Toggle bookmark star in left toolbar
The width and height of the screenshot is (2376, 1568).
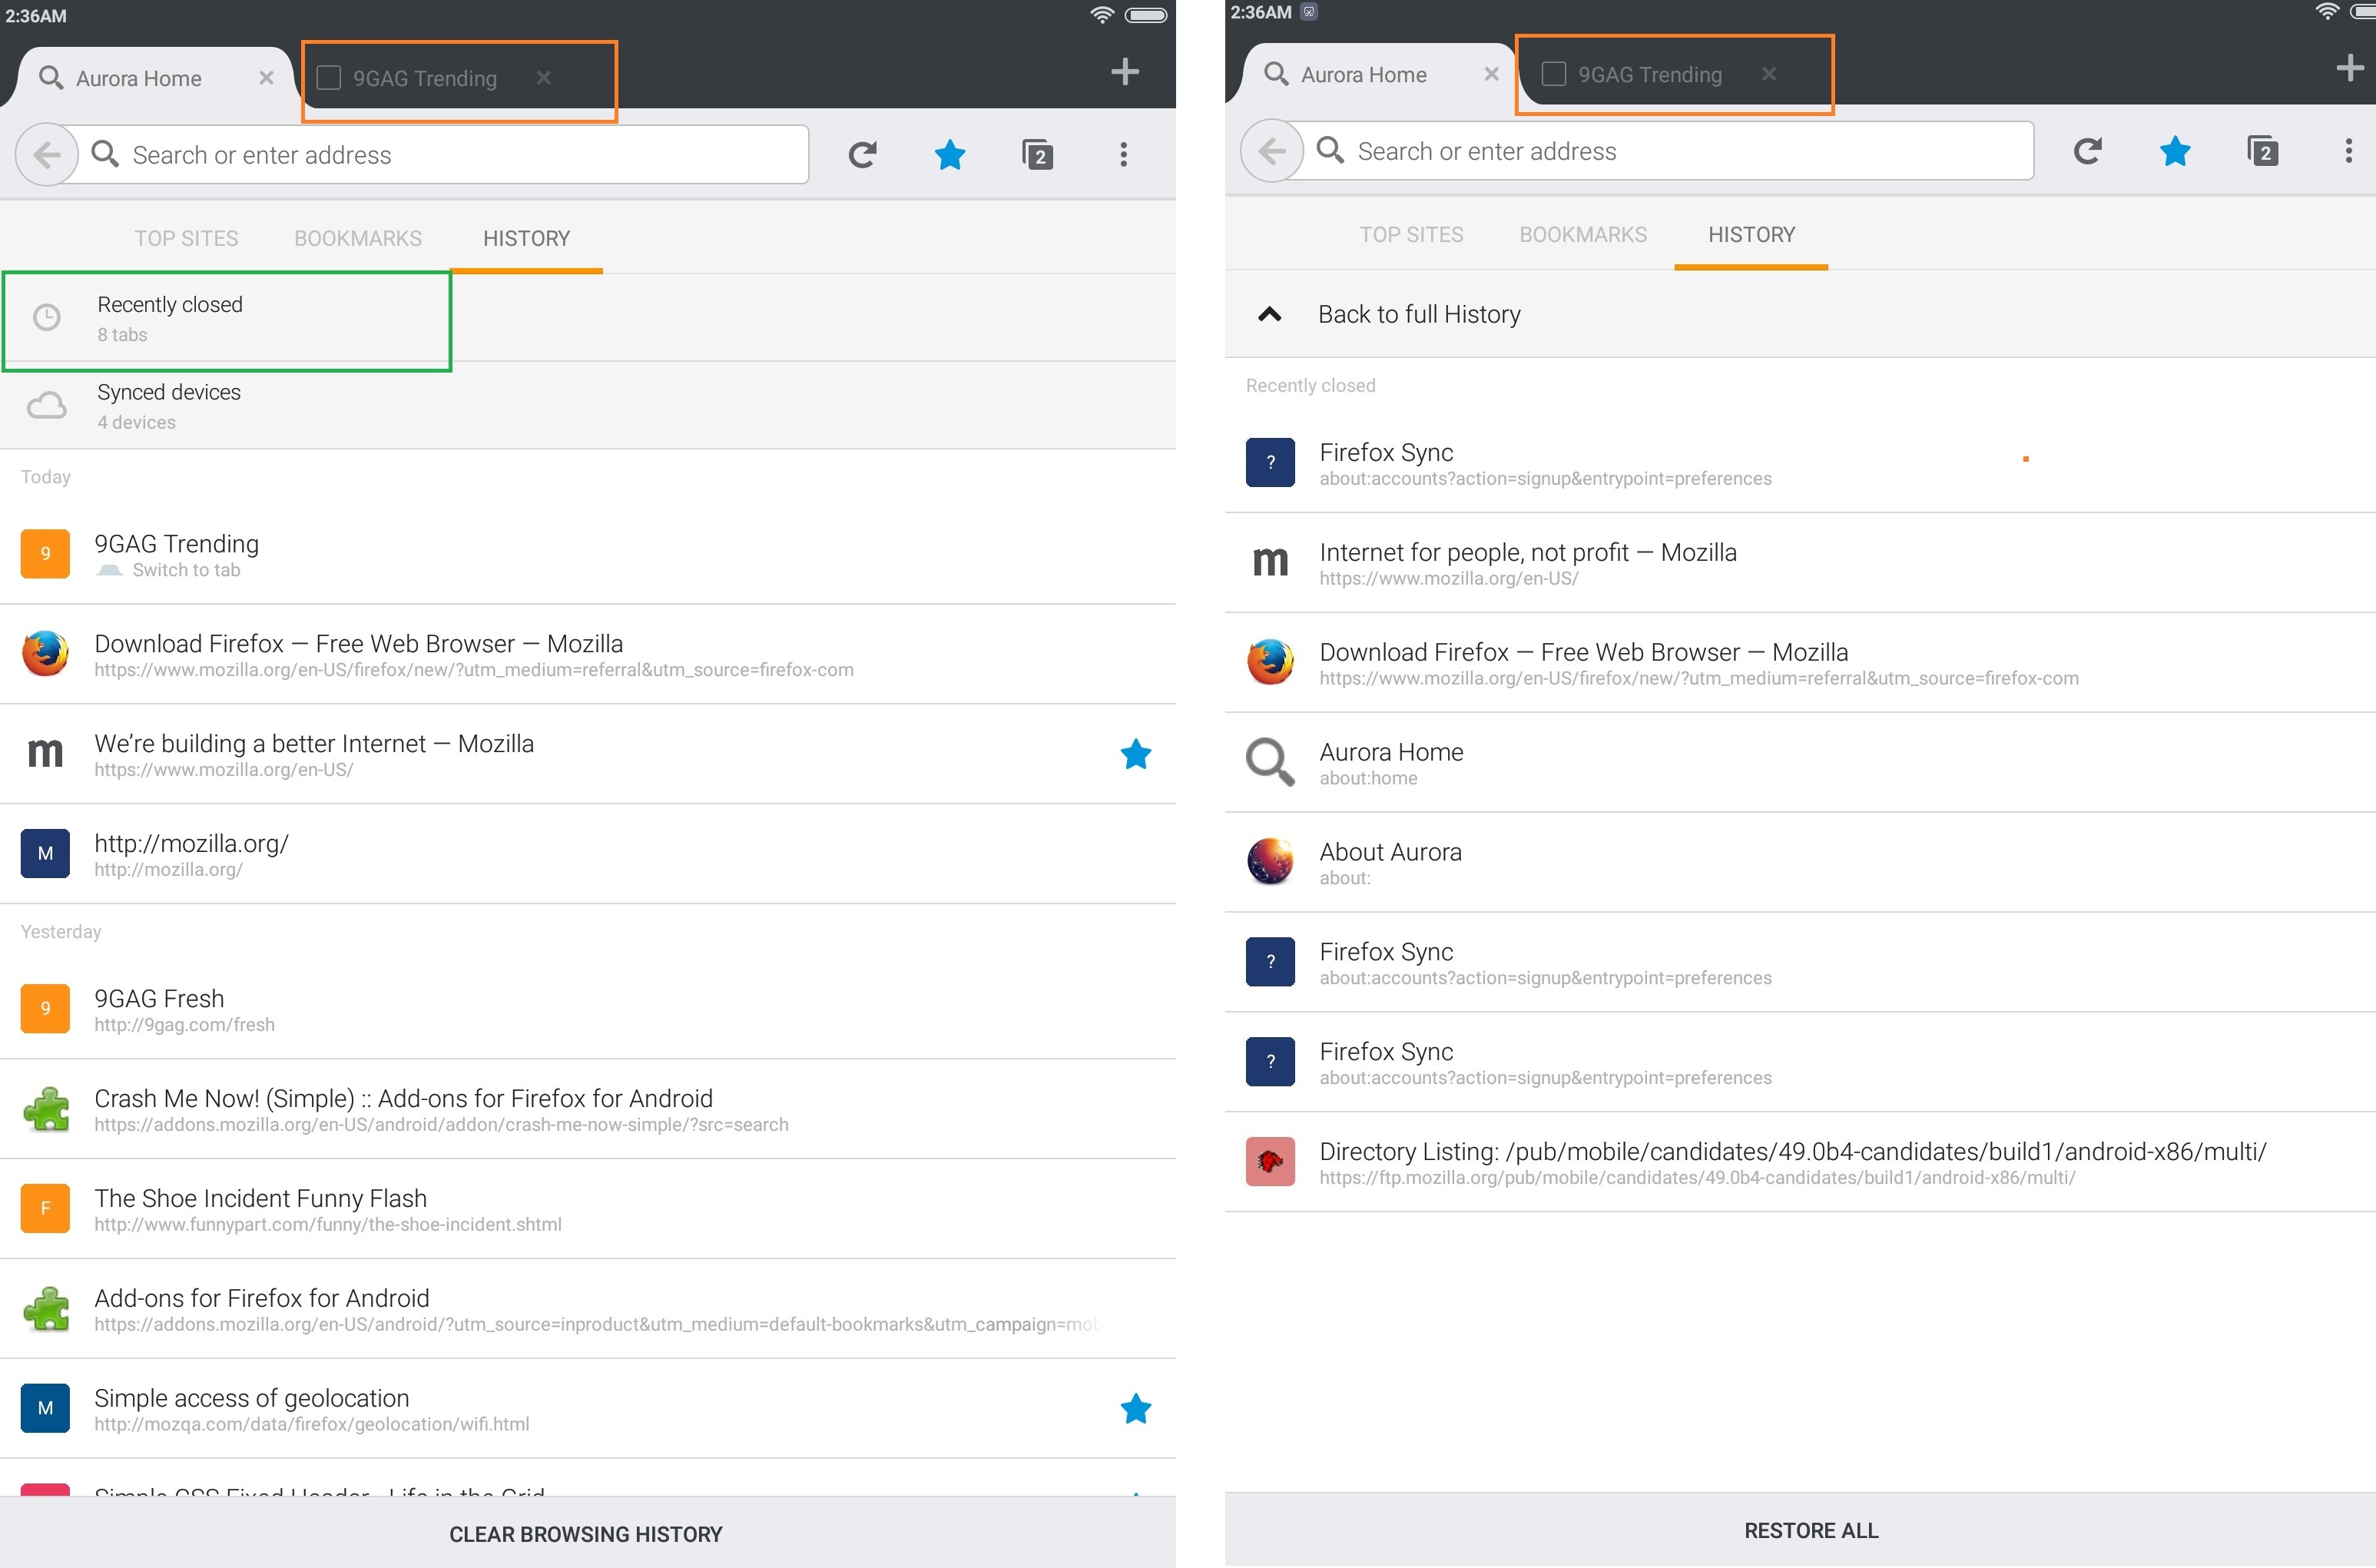[x=949, y=155]
